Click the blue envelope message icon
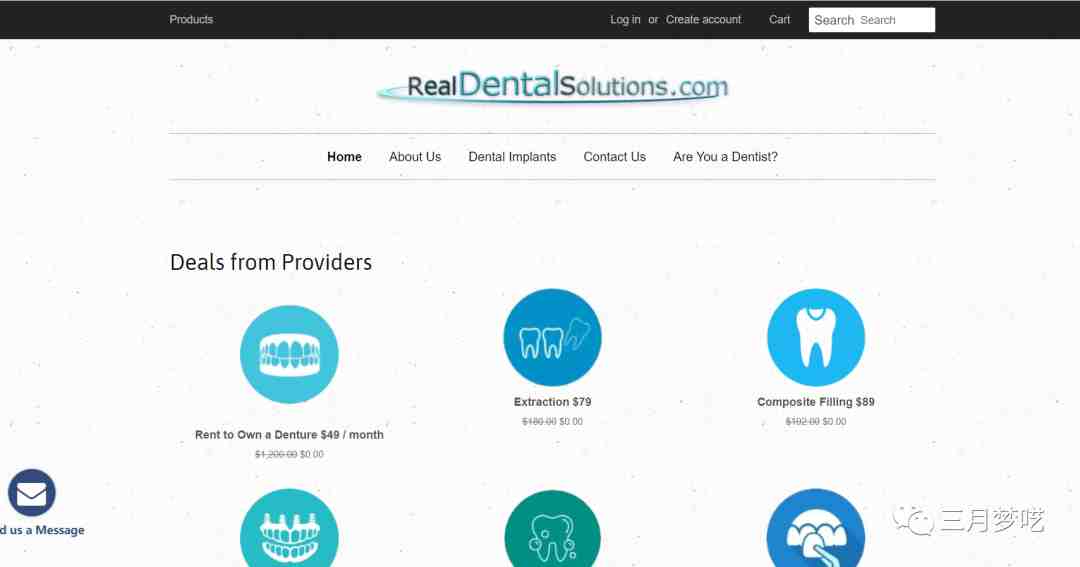 point(32,493)
